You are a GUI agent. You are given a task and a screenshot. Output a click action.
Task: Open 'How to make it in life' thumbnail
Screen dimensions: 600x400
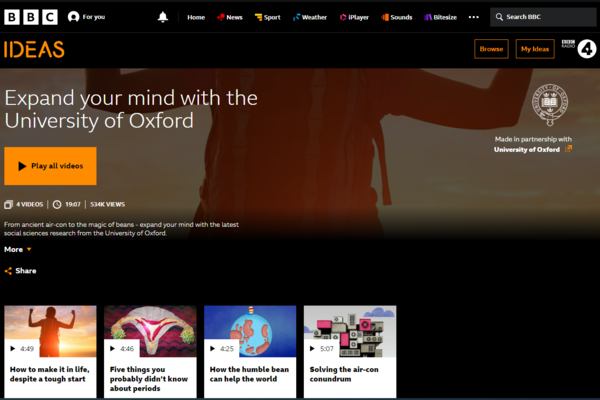[x=51, y=331]
